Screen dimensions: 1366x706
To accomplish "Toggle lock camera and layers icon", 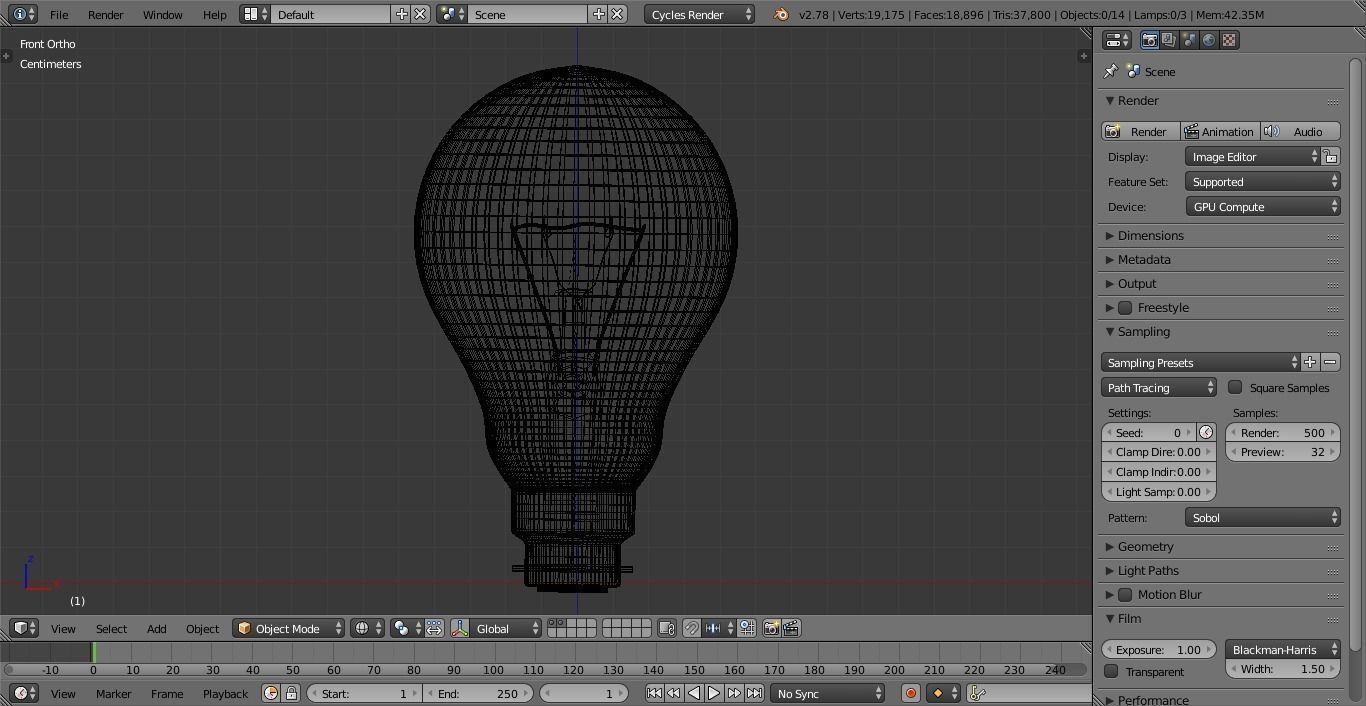I will pyautogui.click(x=667, y=628).
